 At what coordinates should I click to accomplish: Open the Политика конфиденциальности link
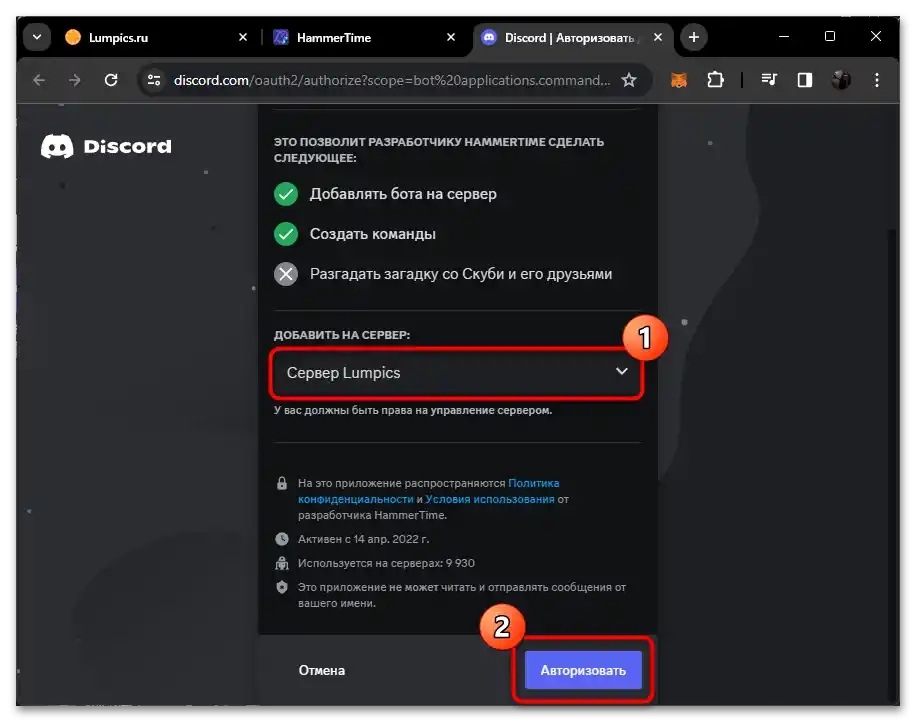click(x=429, y=491)
